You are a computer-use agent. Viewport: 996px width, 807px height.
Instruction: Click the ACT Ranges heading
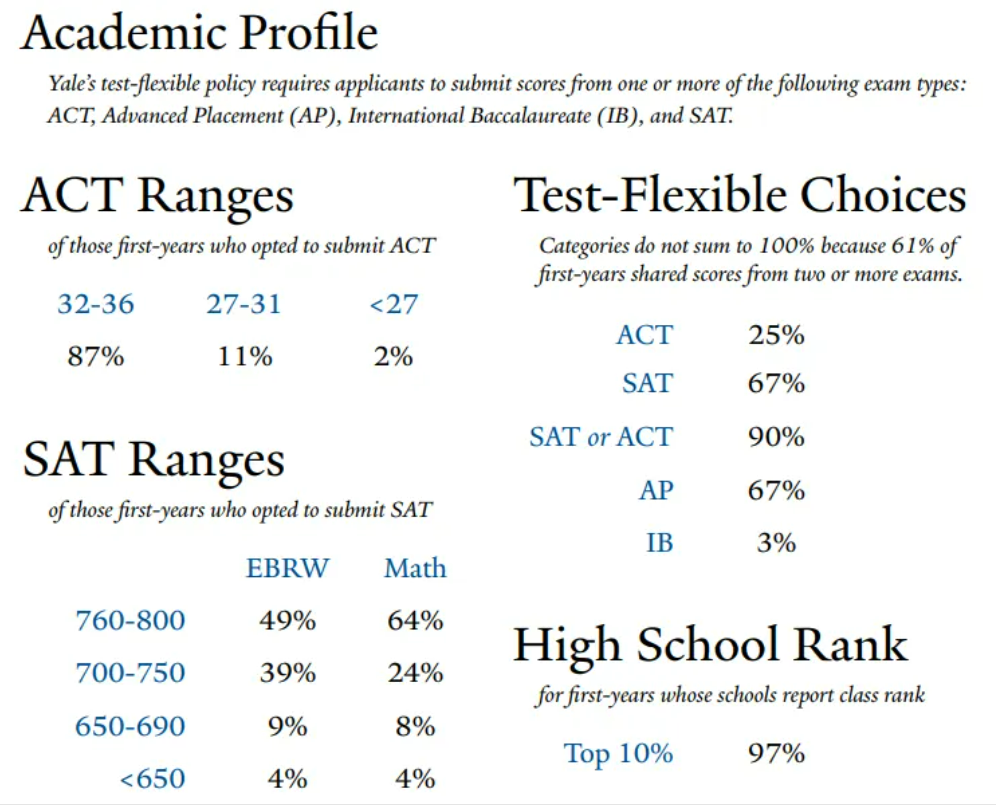coord(157,194)
